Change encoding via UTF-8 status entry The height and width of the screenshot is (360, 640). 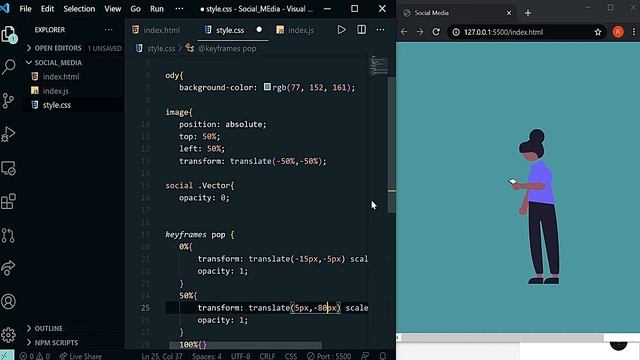point(241,356)
